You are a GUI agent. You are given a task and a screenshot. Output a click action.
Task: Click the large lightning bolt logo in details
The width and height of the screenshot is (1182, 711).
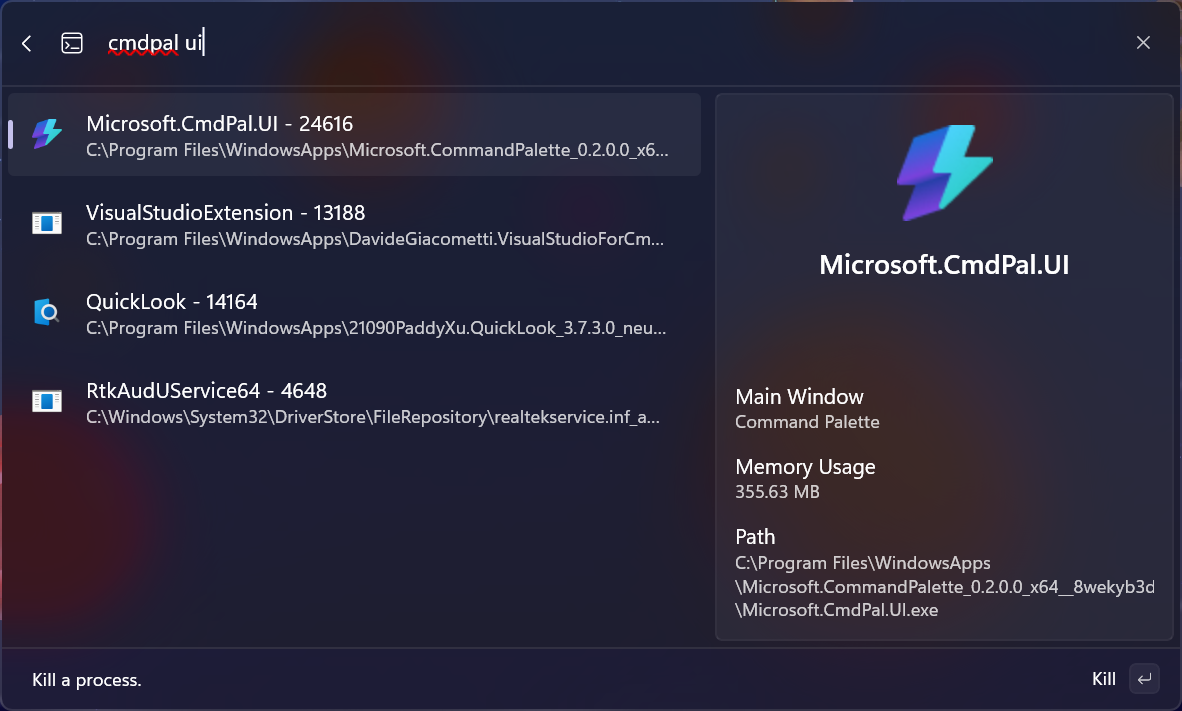coord(944,173)
